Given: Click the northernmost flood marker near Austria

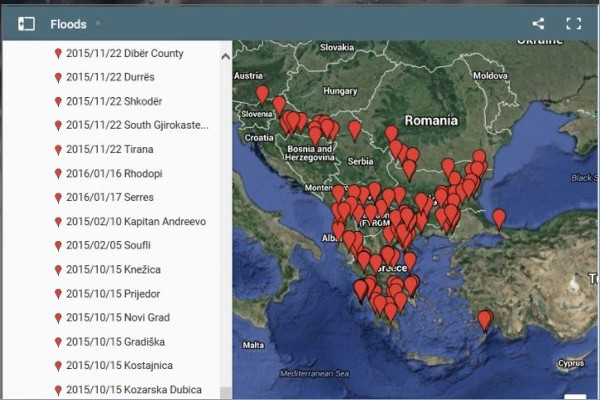Looking at the screenshot, I should coord(262,94).
